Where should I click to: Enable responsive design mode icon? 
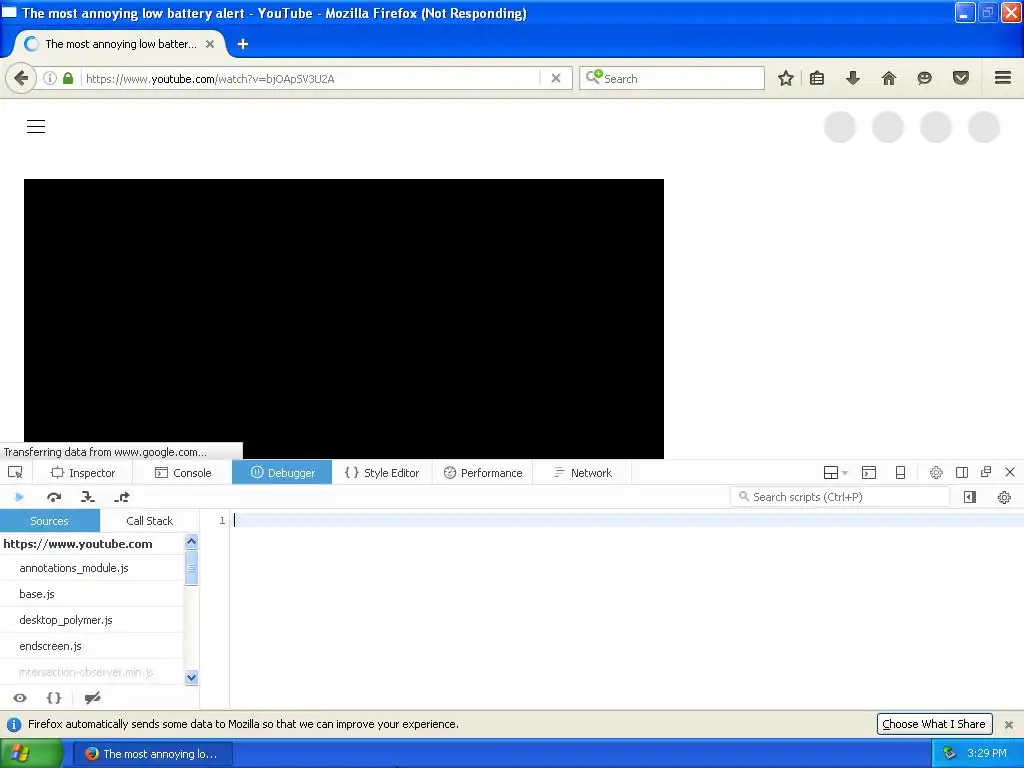[x=900, y=473]
